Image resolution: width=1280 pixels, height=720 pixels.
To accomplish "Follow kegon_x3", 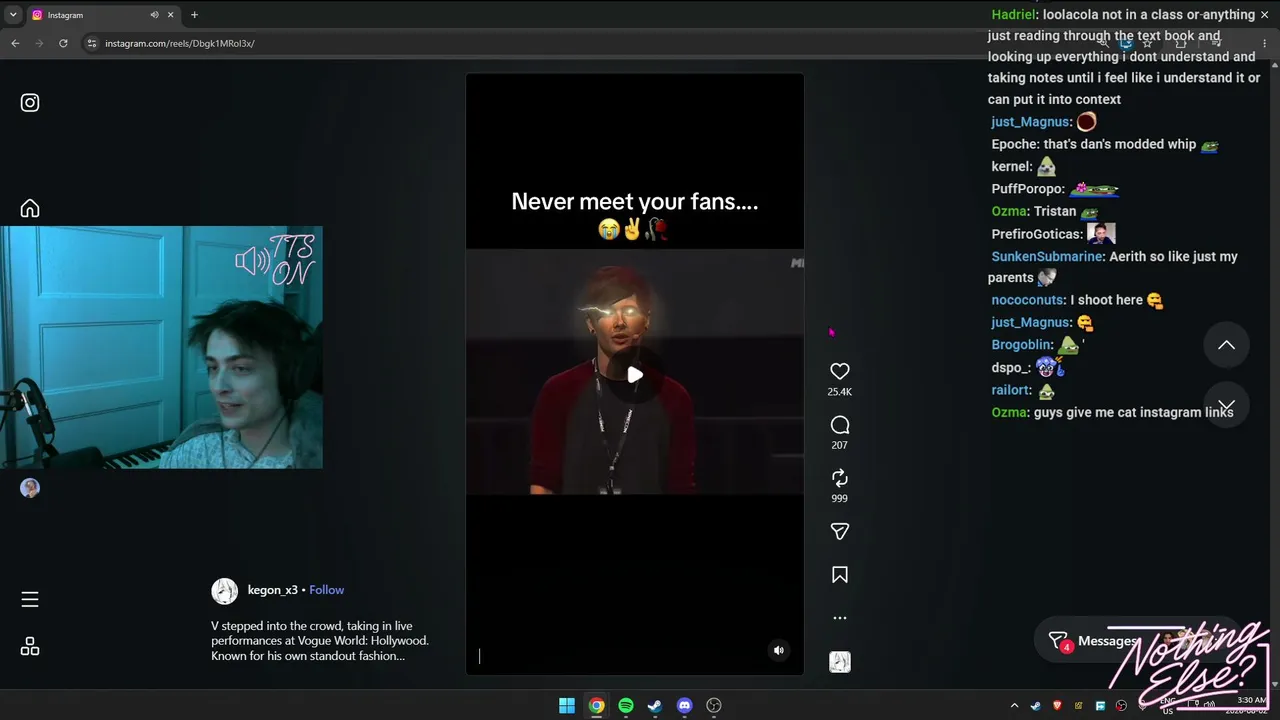I will [326, 590].
